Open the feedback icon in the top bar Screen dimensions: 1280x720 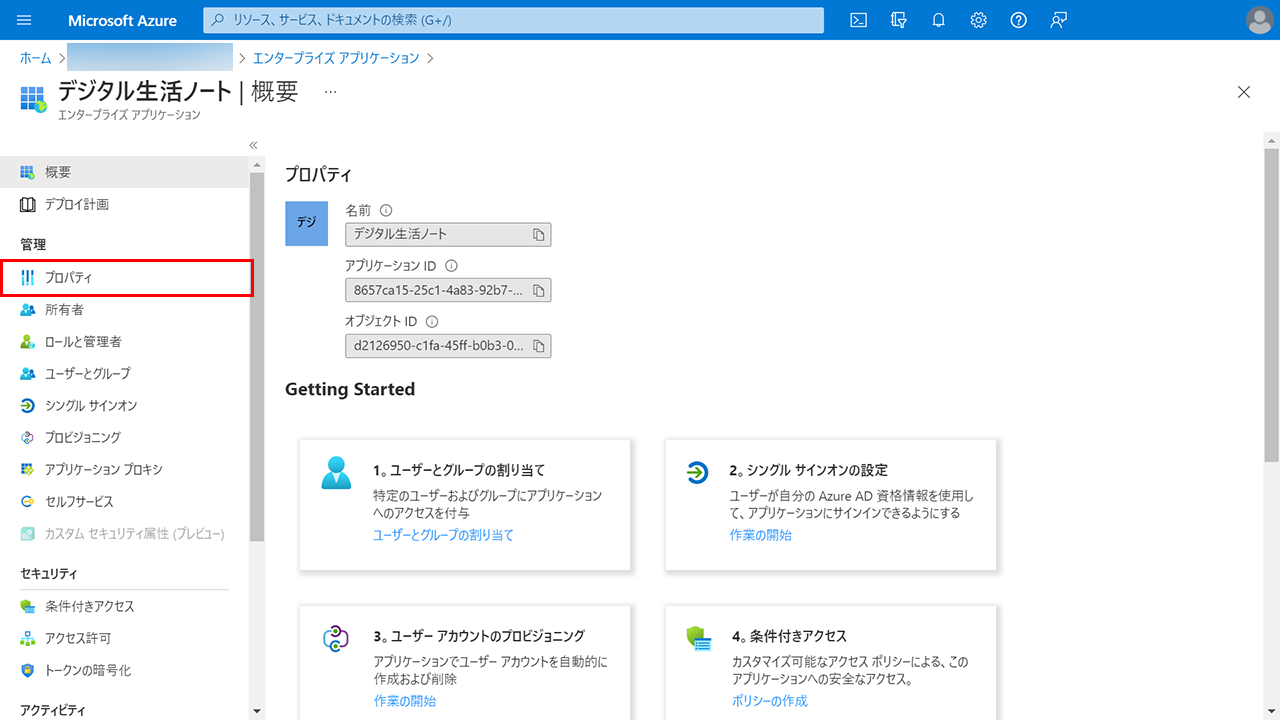[1058, 20]
